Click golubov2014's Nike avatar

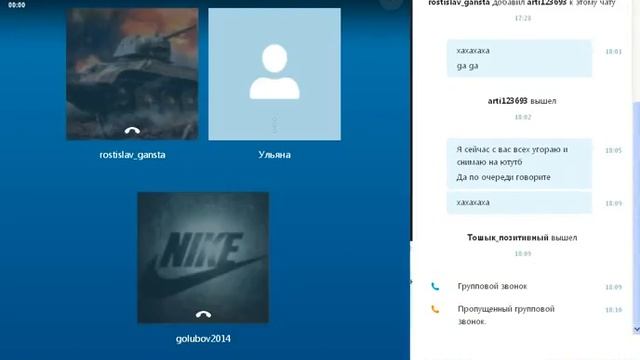pos(203,258)
